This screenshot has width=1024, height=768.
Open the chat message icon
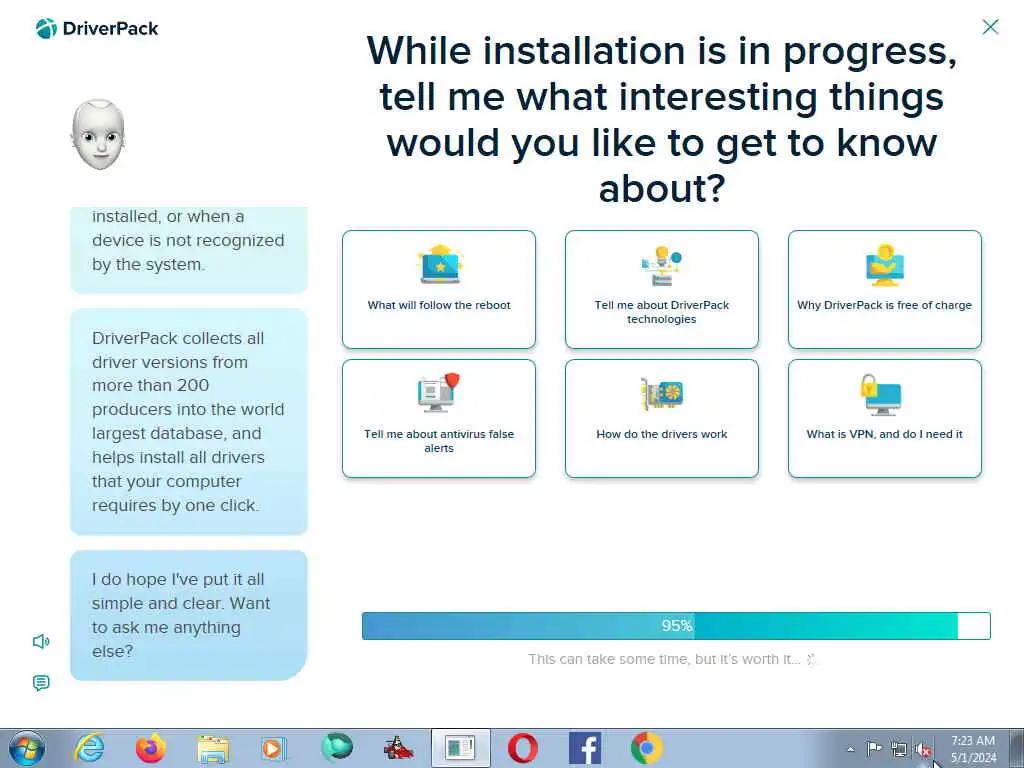[x=40, y=683]
